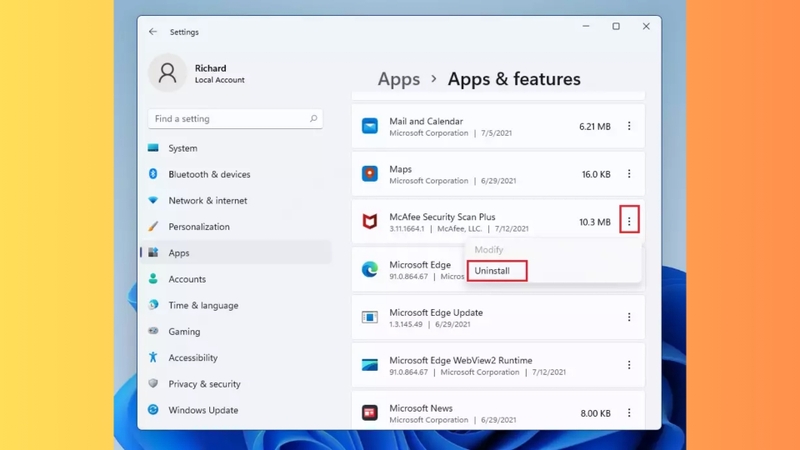Click the Accounts person icon
800x450 pixels.
coord(153,279)
